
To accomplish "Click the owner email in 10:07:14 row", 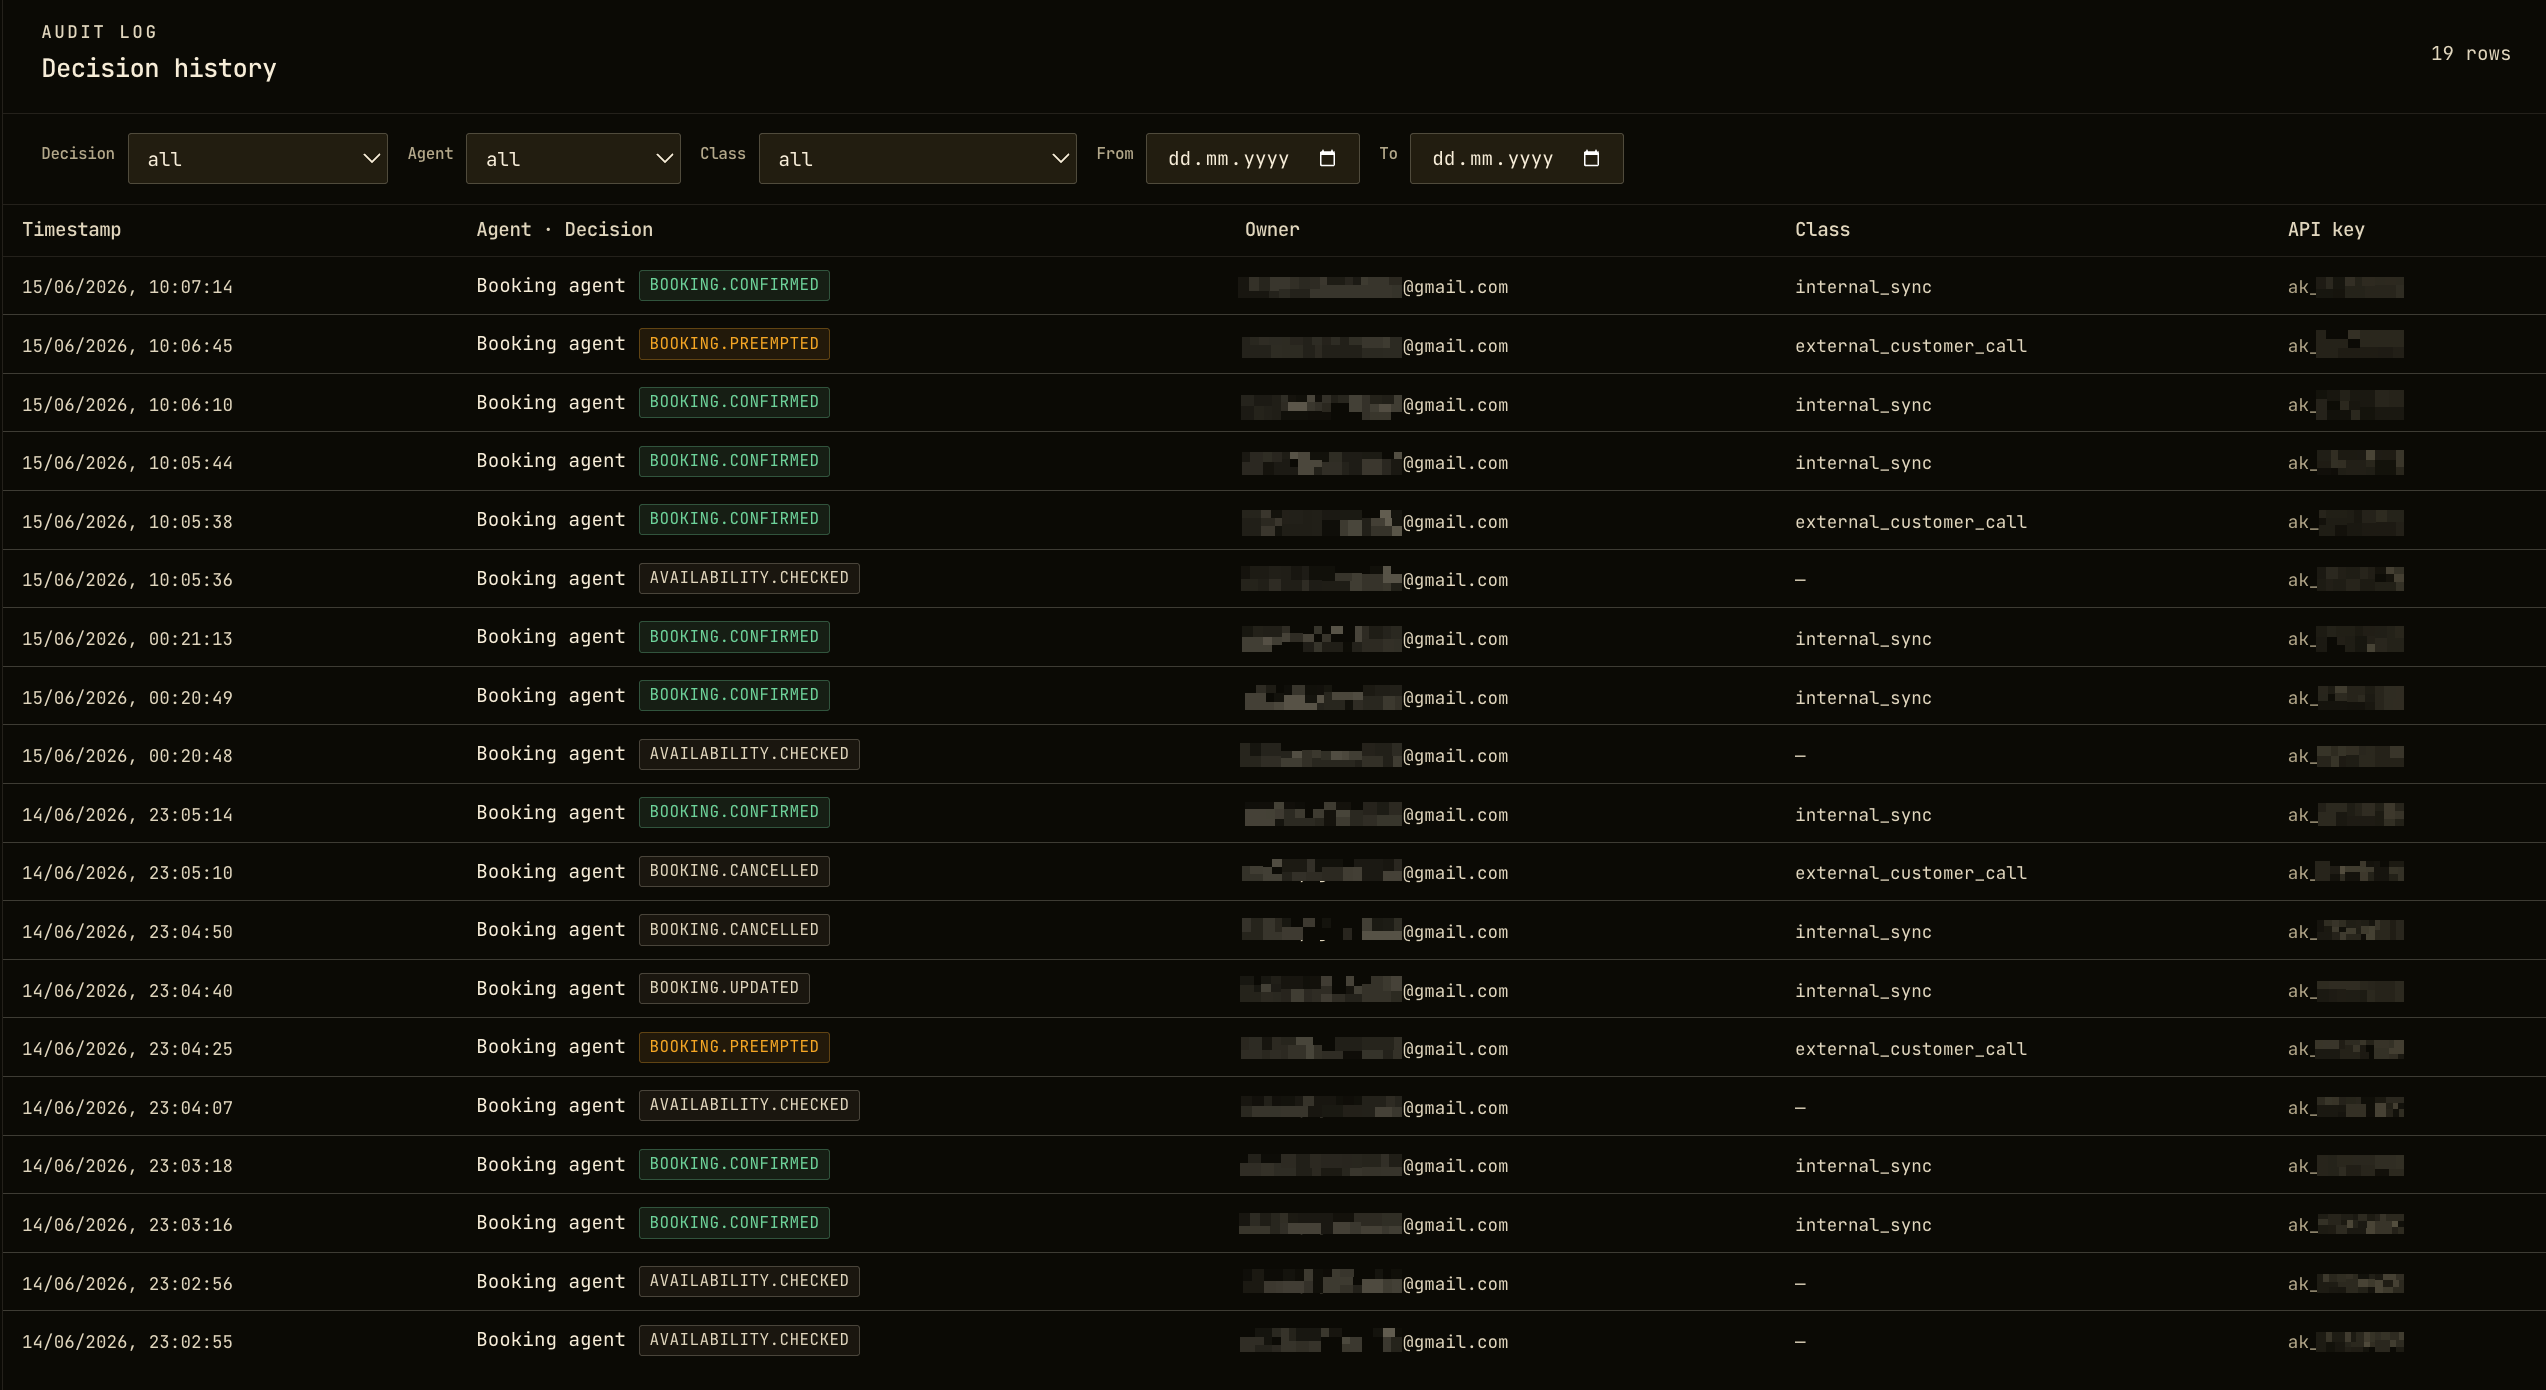I will pyautogui.click(x=1374, y=287).
